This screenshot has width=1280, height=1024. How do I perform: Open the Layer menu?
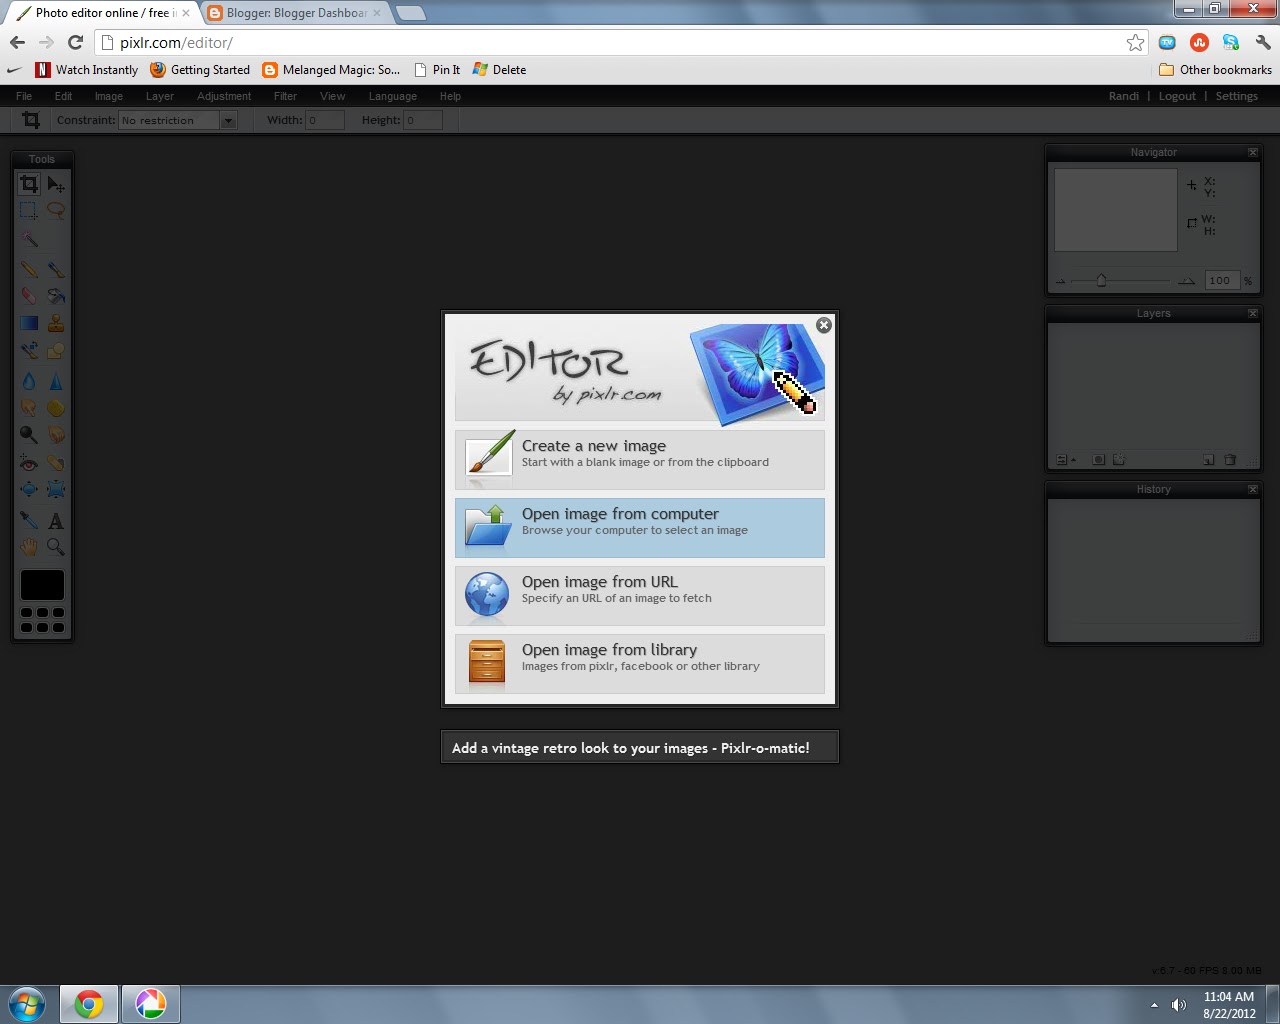coord(160,96)
